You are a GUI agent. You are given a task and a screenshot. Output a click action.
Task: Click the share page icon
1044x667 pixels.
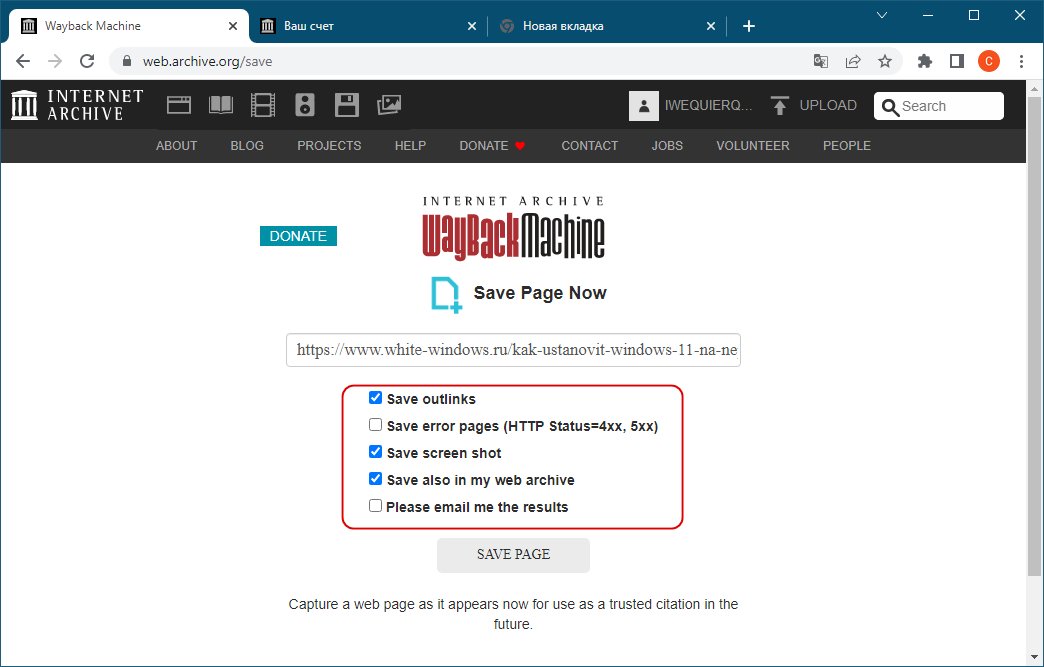[853, 61]
